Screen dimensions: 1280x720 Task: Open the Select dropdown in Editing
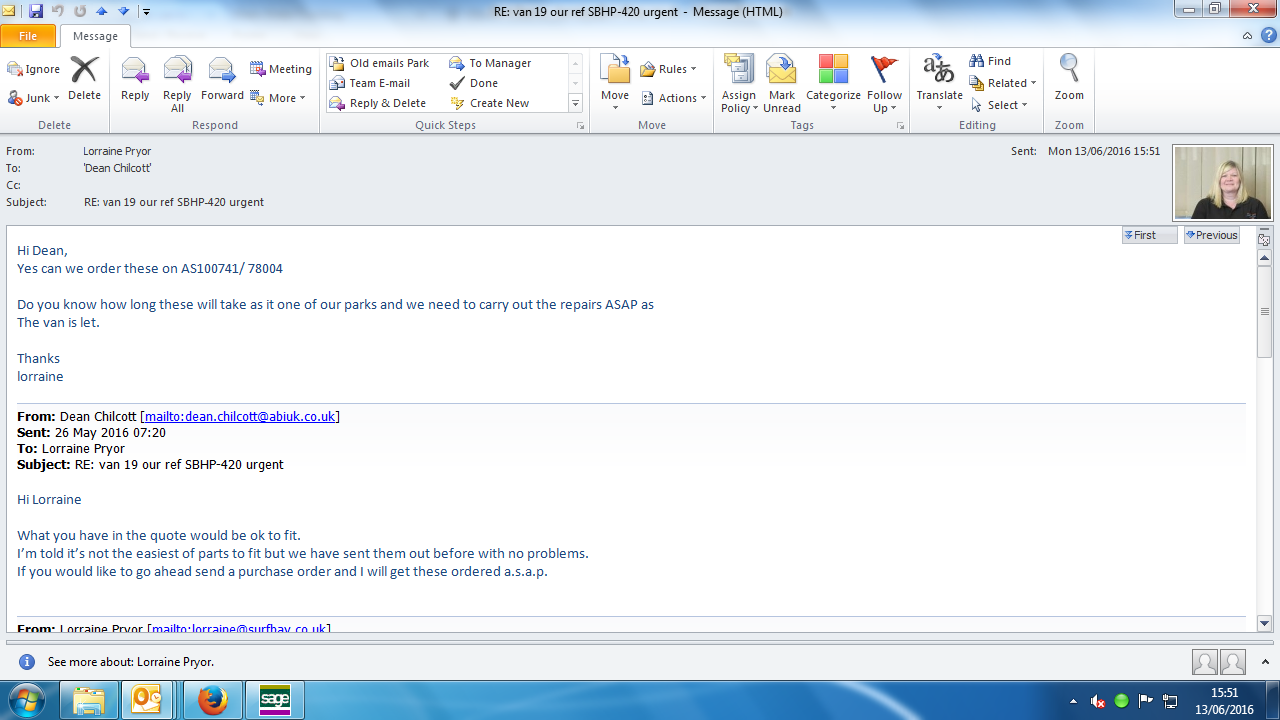pyautogui.click(x=999, y=105)
